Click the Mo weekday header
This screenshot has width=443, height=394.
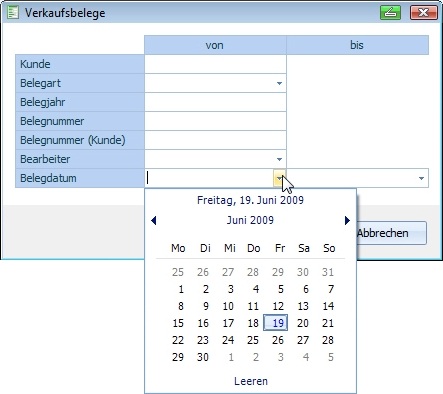(x=178, y=248)
